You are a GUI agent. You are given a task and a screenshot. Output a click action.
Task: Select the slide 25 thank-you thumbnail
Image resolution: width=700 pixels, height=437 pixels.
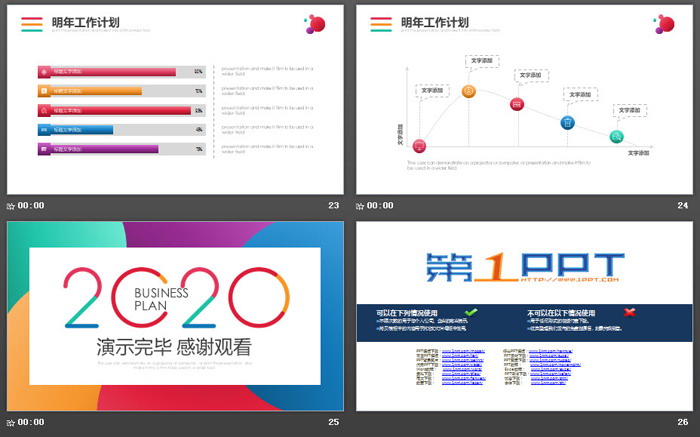click(175, 316)
